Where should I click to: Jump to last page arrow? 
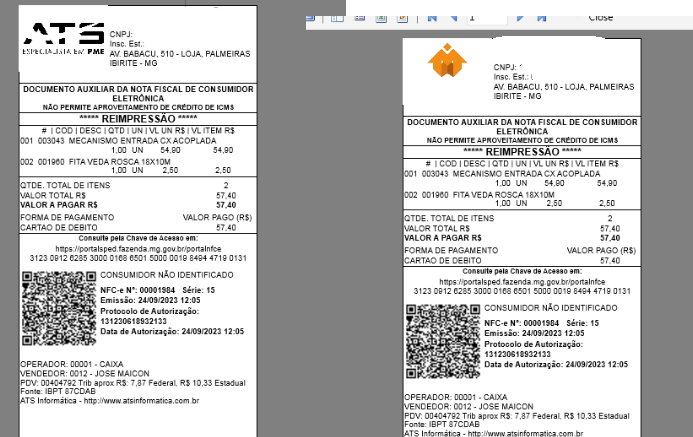541,18
